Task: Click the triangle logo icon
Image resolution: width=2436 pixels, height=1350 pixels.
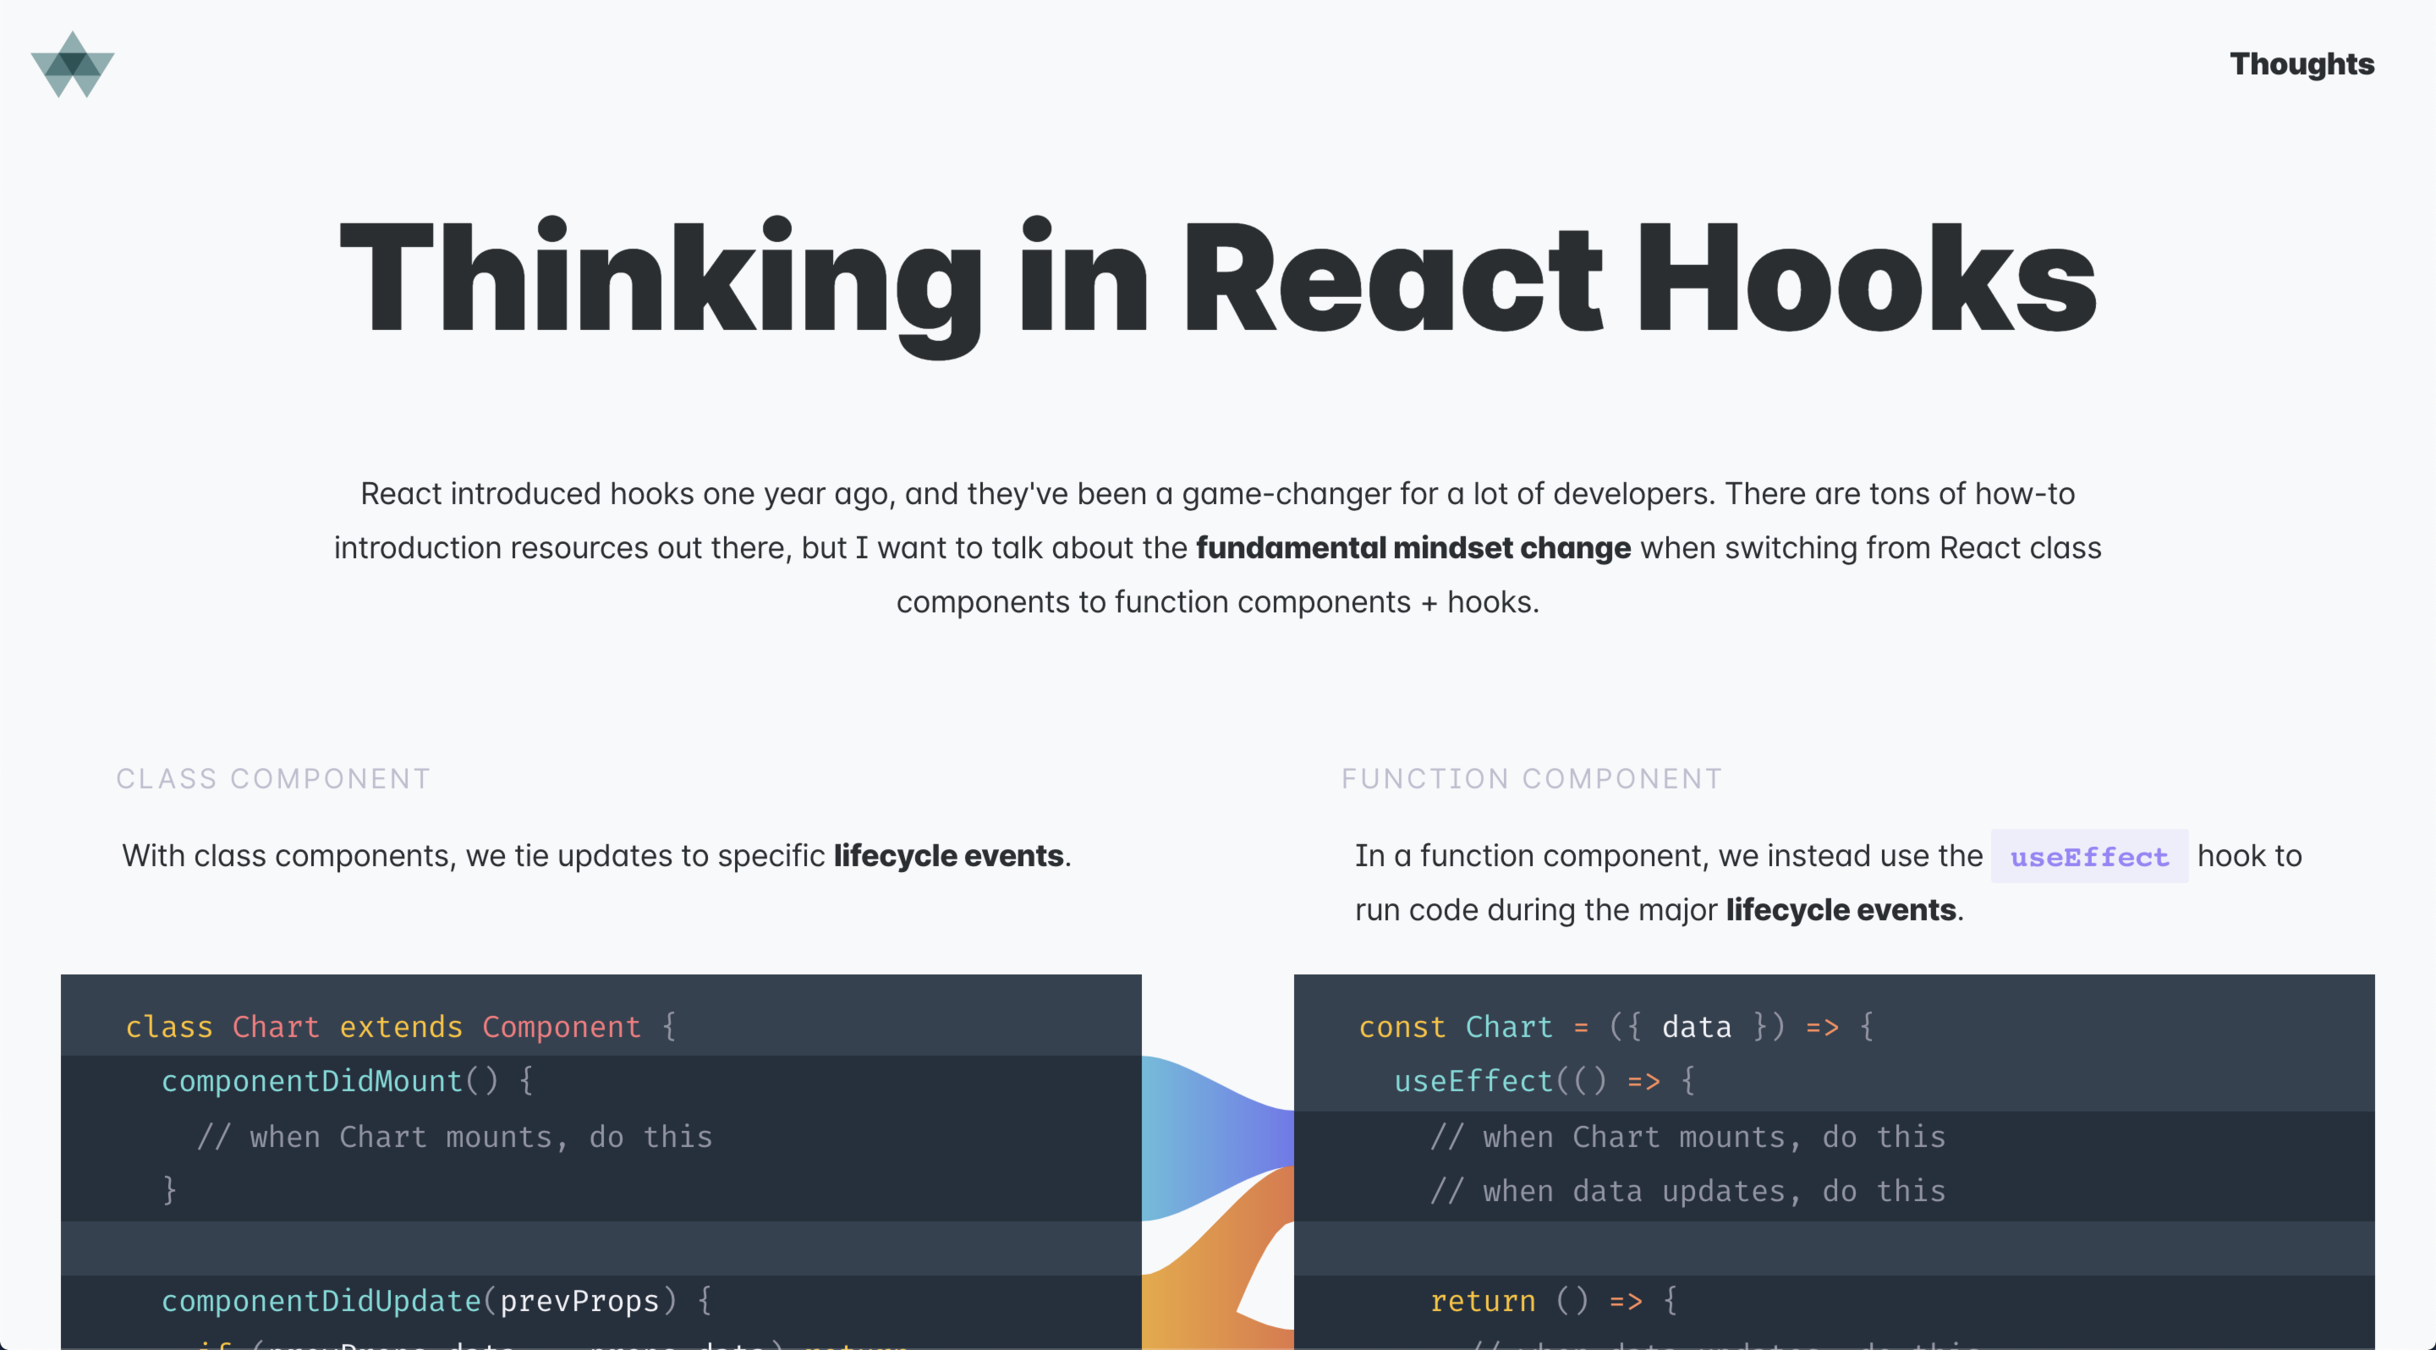Action: click(72, 65)
